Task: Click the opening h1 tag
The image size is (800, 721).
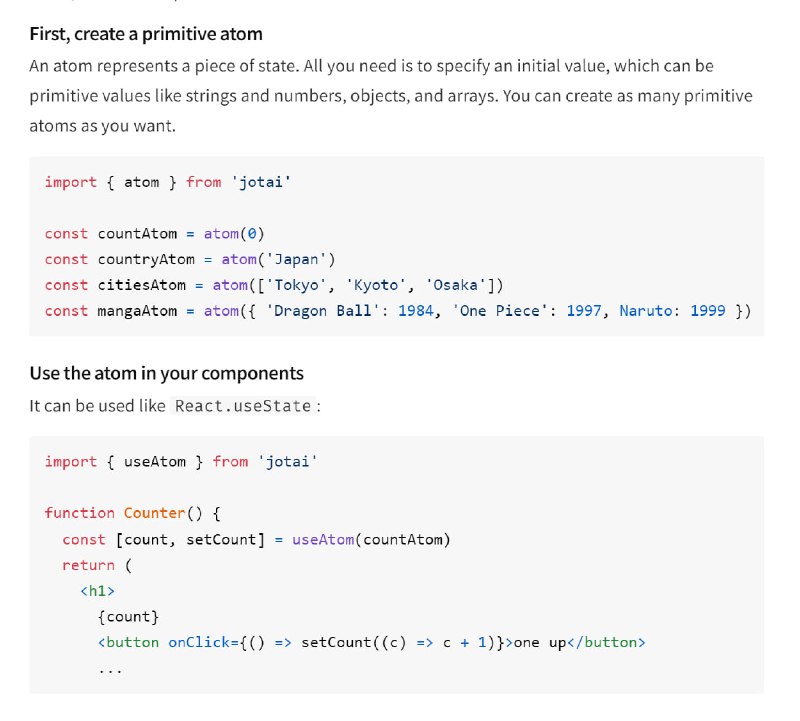Action: [97, 591]
